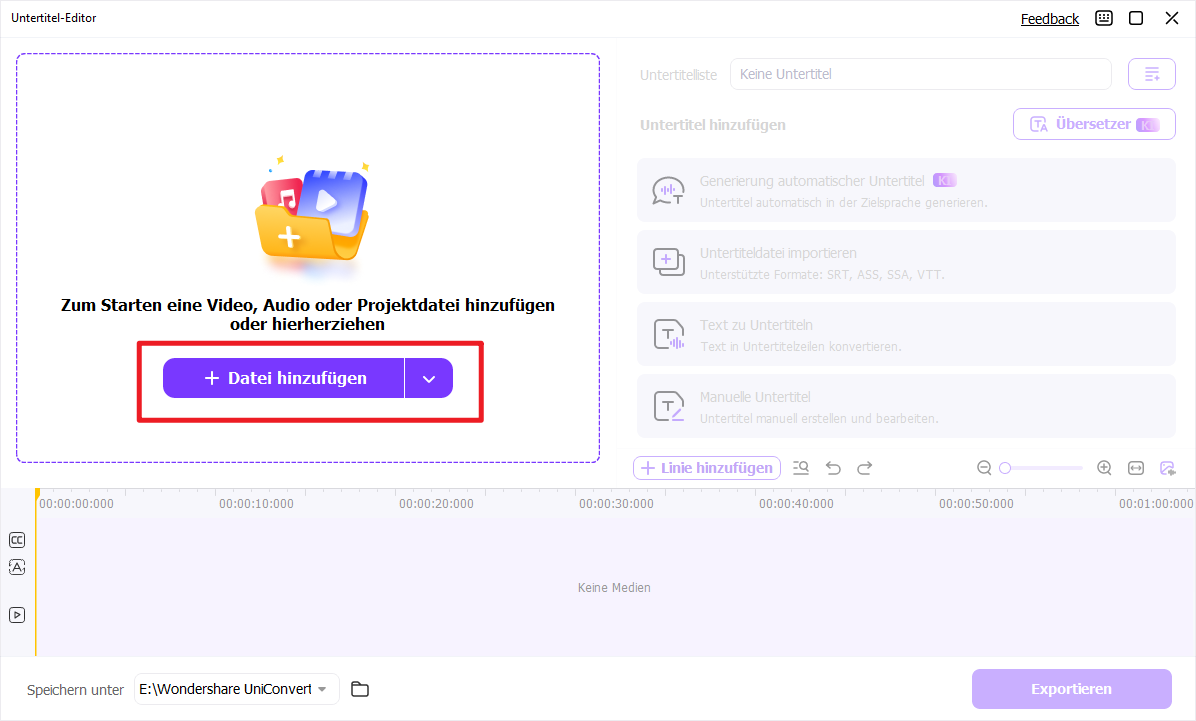Toggle the video track play icon
This screenshot has height=721, width=1196.
coord(17,615)
